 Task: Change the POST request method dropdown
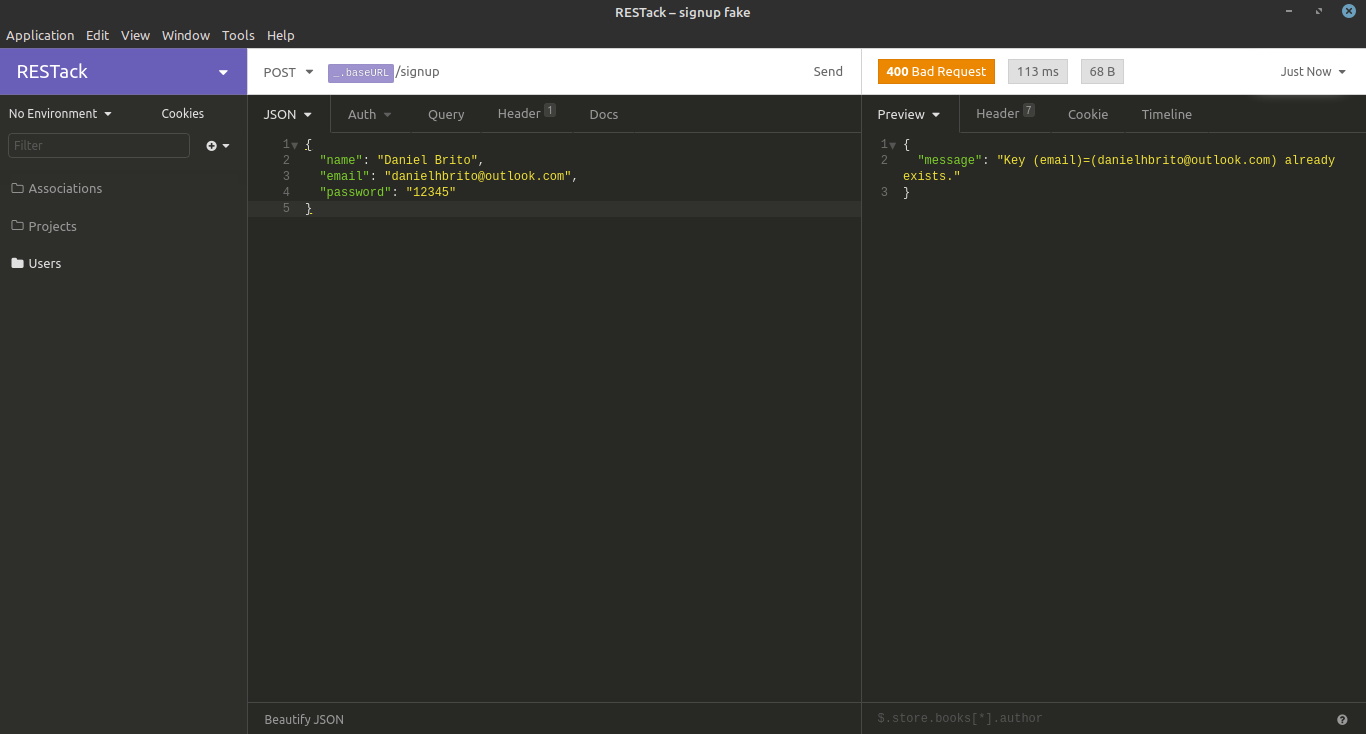288,72
